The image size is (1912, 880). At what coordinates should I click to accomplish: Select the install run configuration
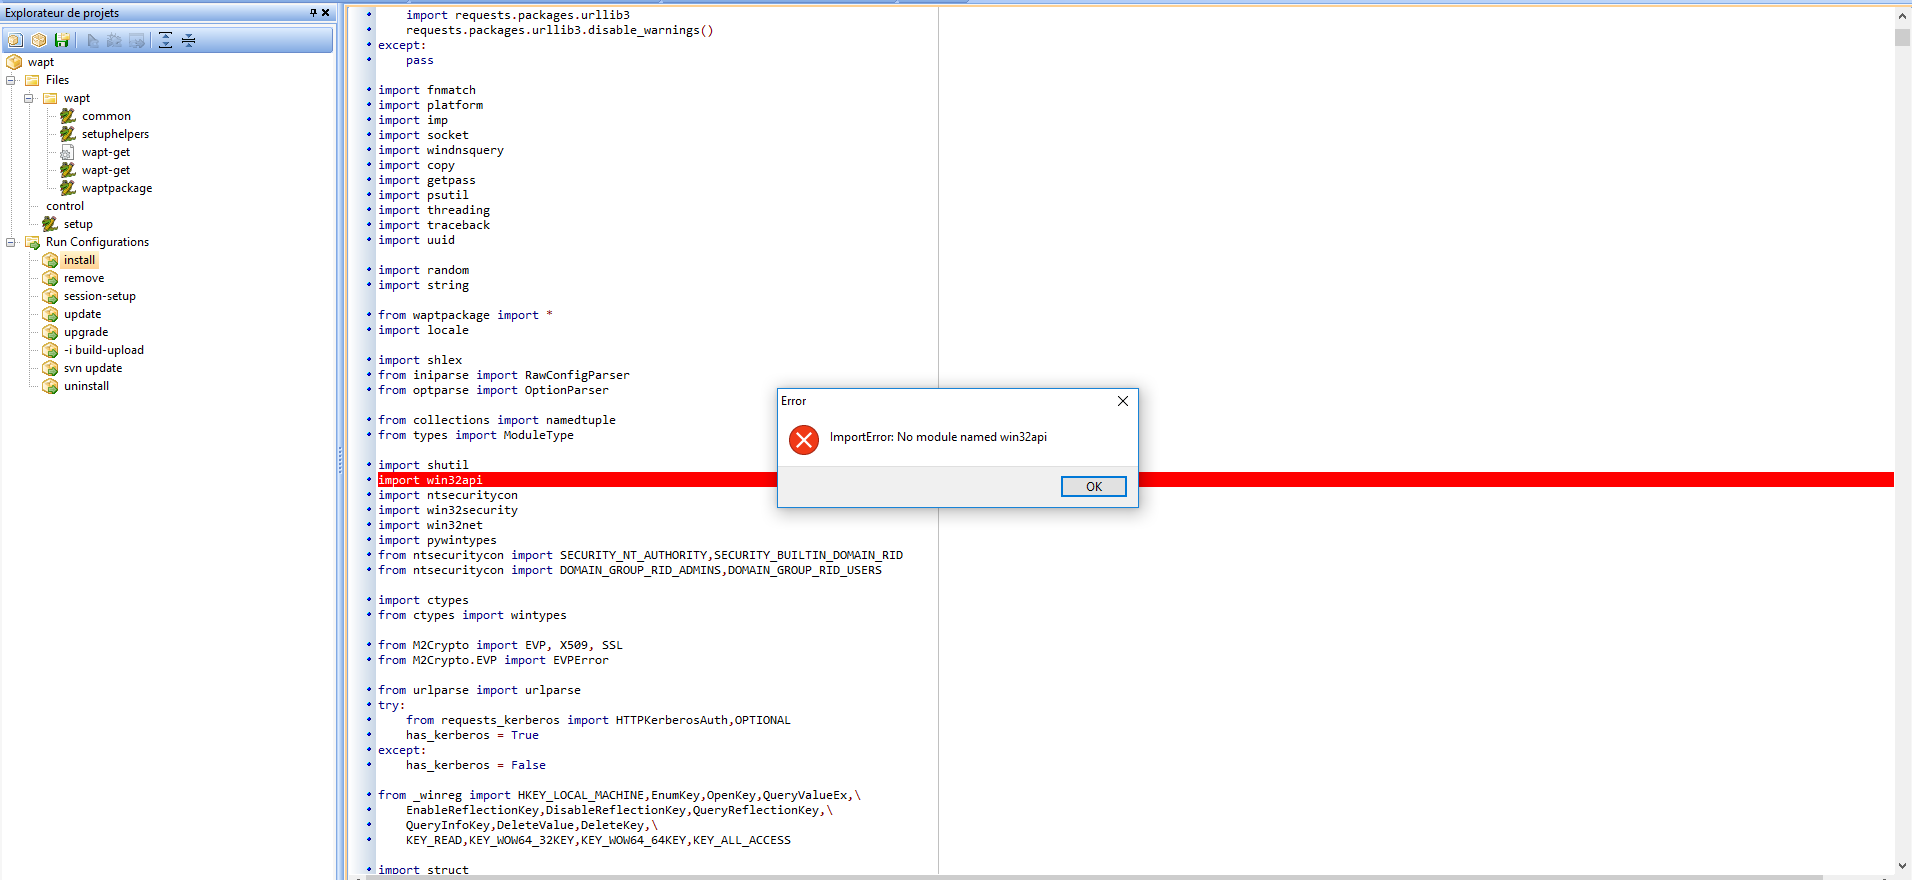coord(79,260)
